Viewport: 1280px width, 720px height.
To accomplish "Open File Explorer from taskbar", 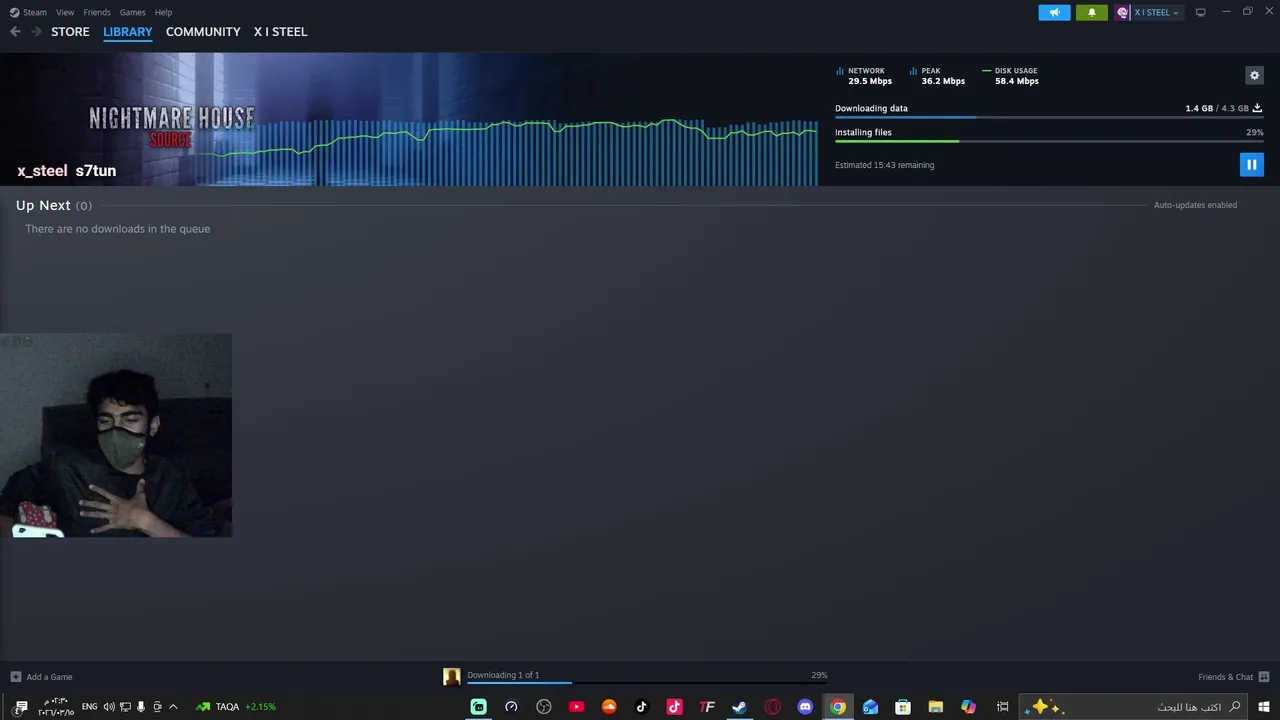I will click(x=935, y=707).
